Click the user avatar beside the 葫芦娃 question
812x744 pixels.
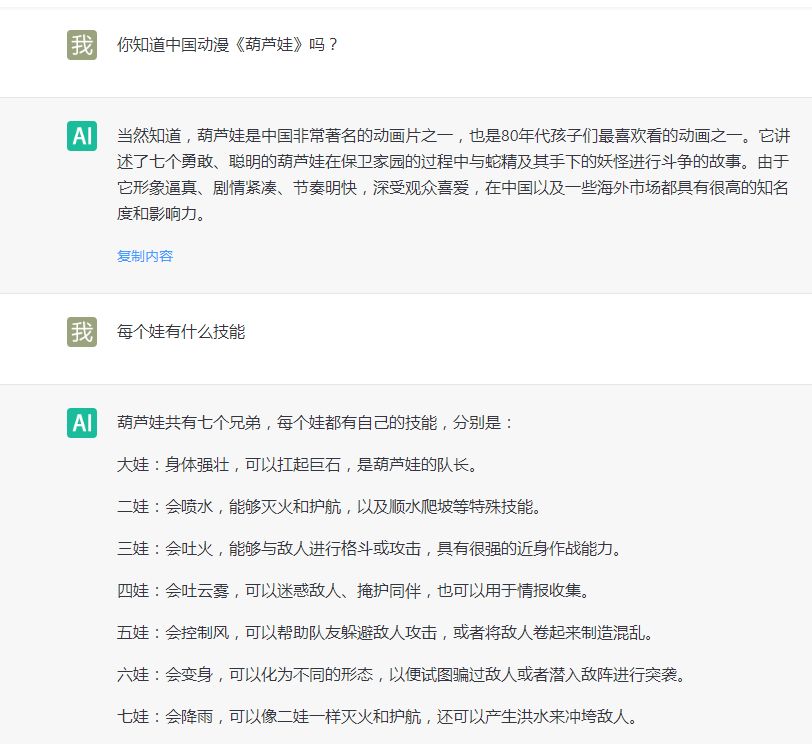click(x=82, y=45)
